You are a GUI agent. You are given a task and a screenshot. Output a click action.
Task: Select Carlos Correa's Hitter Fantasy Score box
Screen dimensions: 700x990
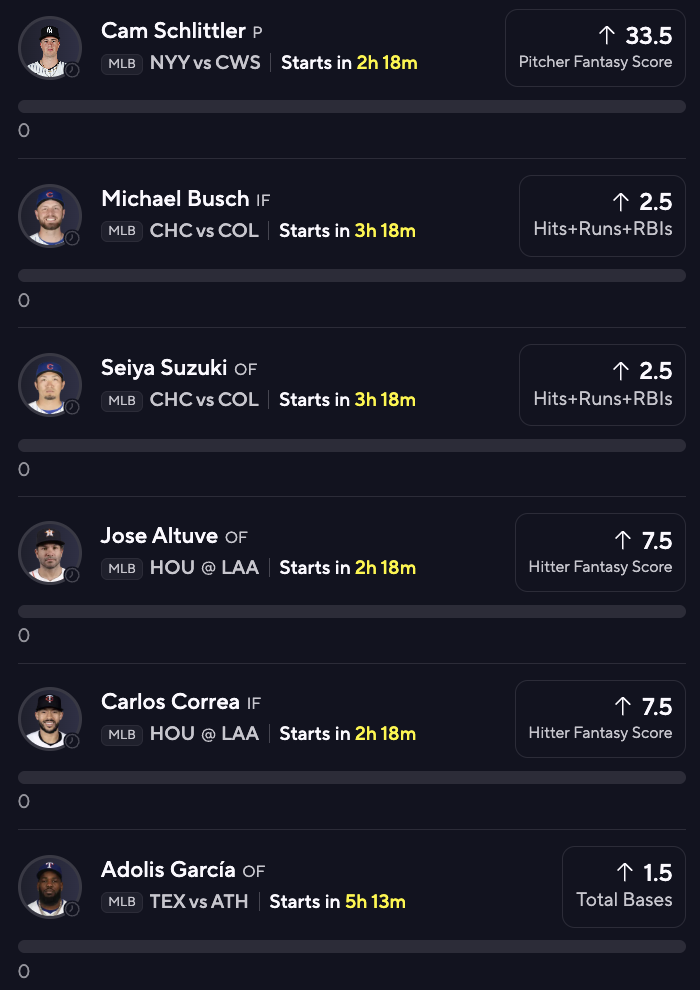click(x=600, y=719)
